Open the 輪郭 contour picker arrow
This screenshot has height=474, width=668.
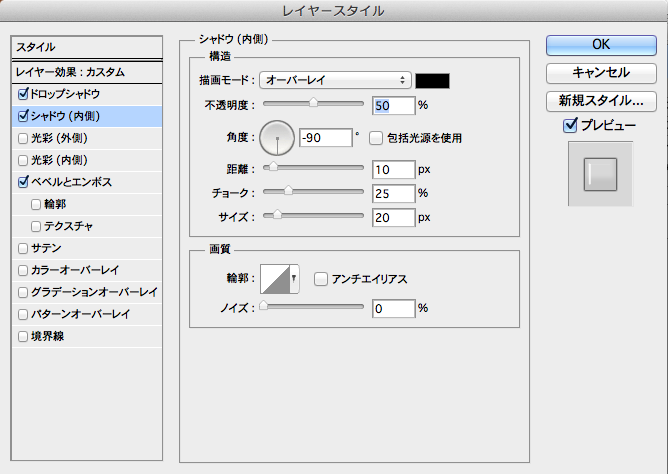click(x=294, y=279)
